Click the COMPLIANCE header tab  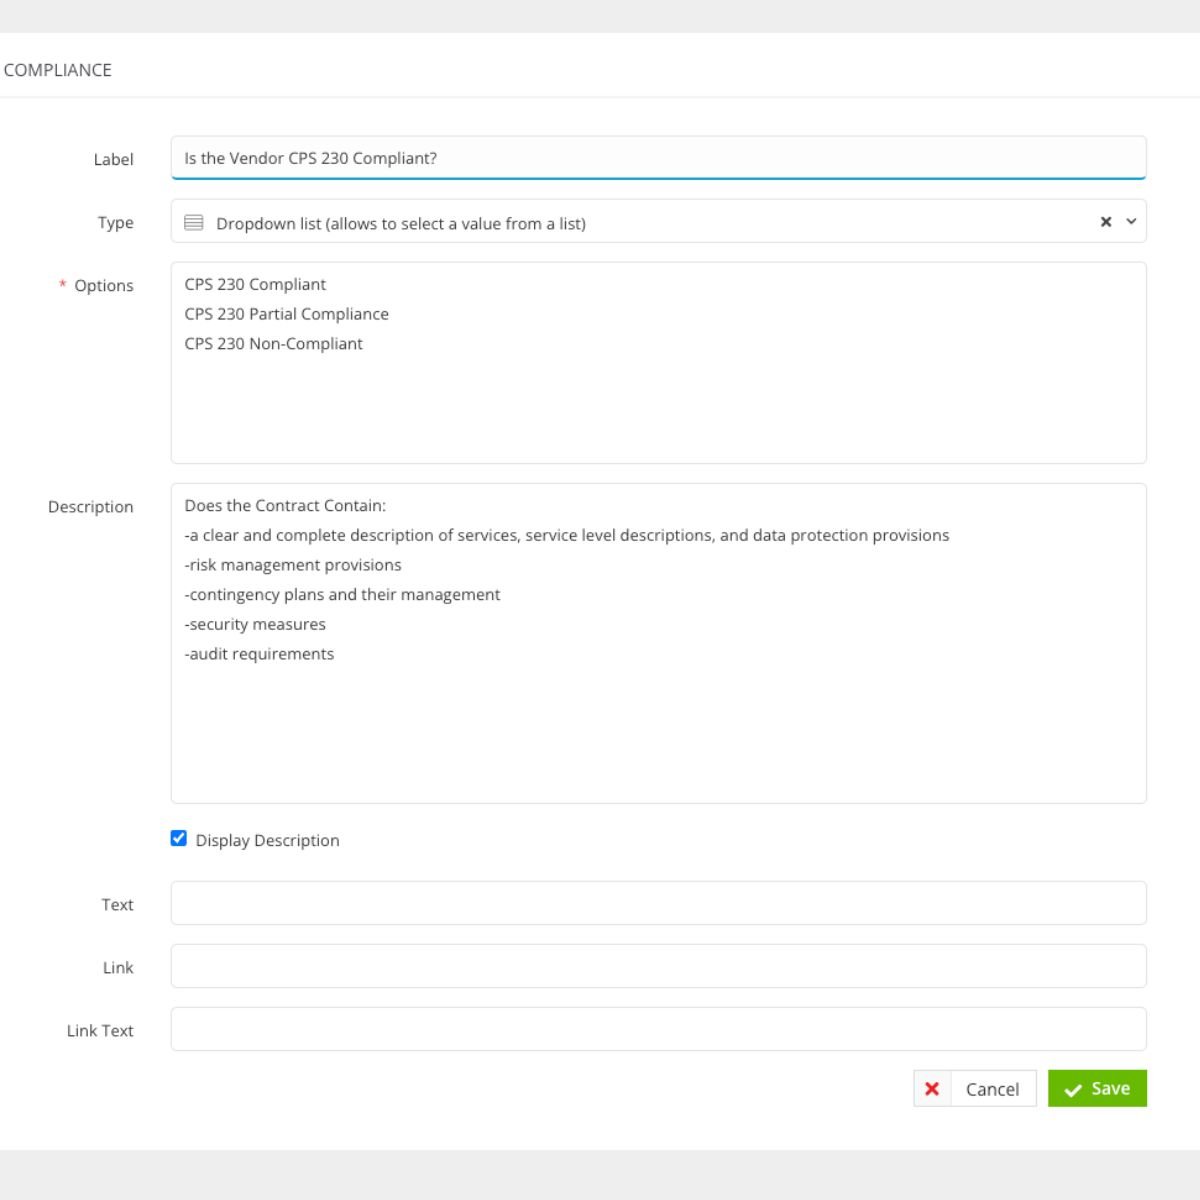tap(56, 70)
